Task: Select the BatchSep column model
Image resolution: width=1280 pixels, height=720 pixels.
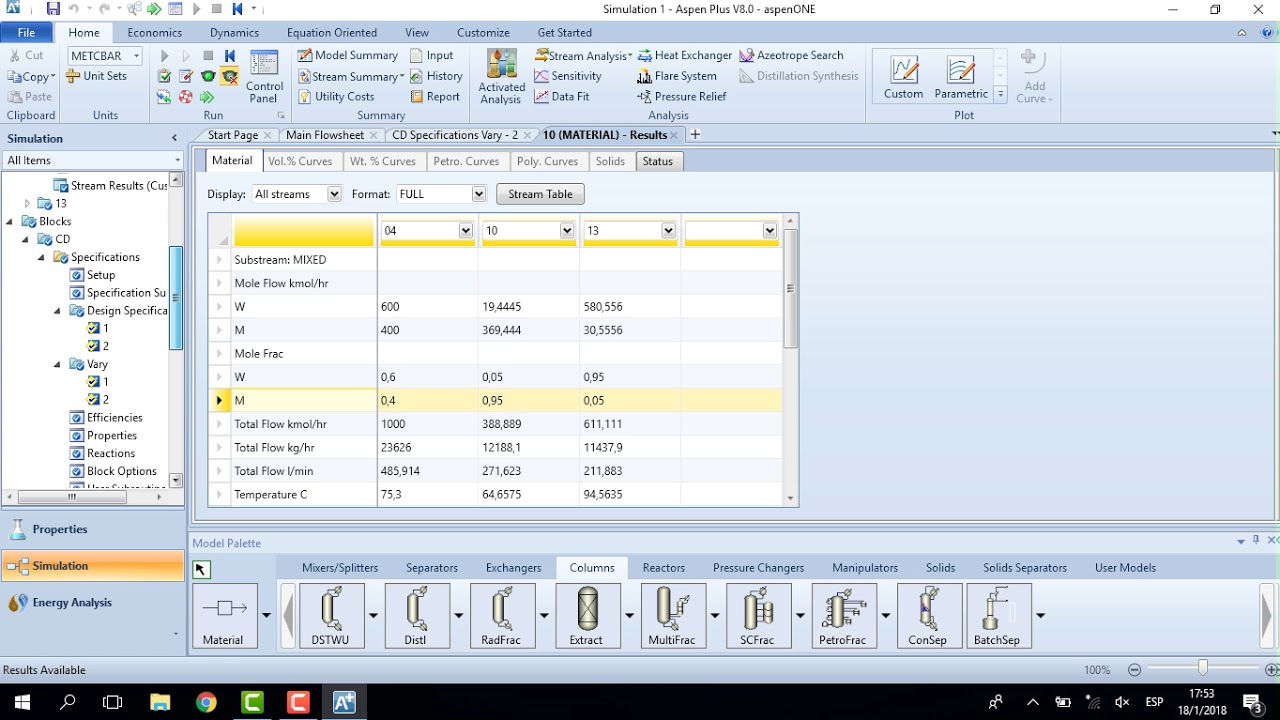Action: [997, 616]
